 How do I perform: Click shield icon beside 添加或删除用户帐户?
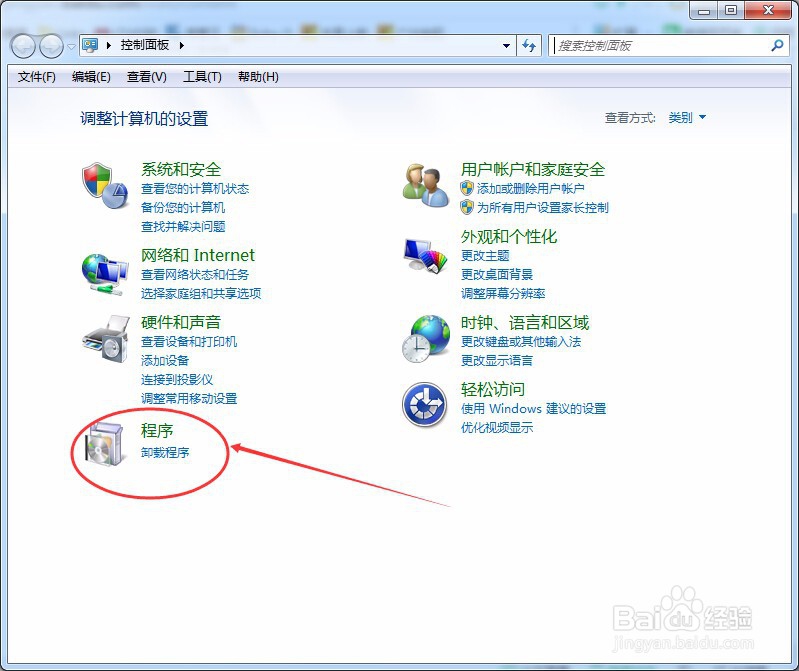tap(467, 188)
